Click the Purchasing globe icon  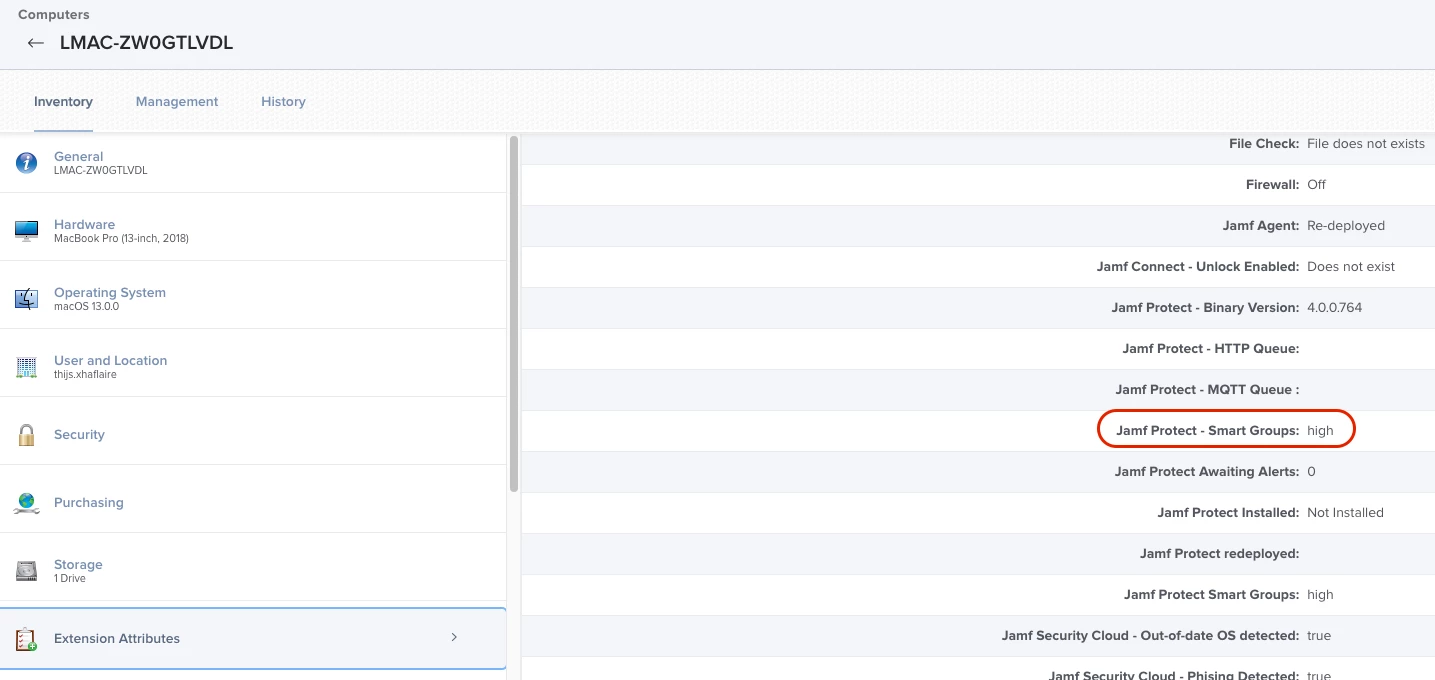(x=27, y=503)
